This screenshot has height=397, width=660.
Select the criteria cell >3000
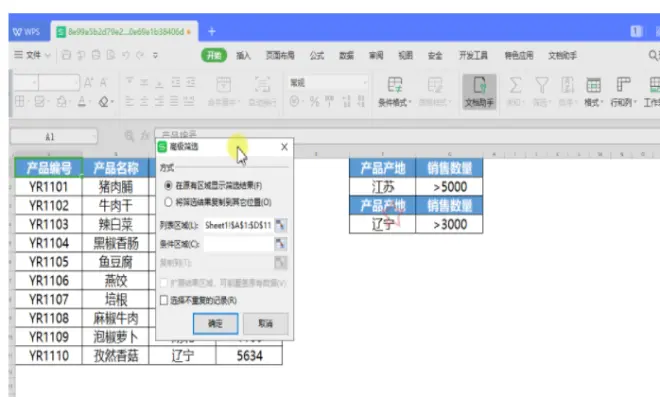tap(449, 224)
